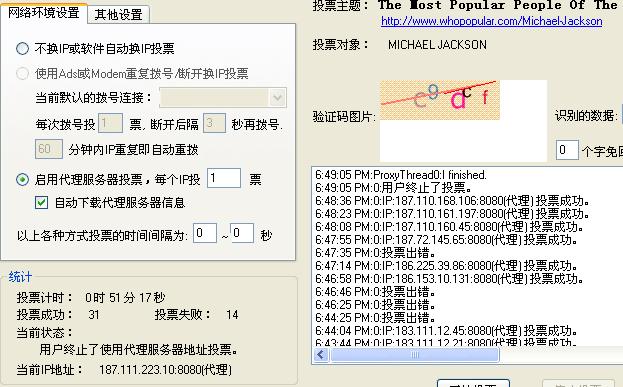Switch to the 网络环境设置 tab
The image size is (623, 387).
(x=44, y=13)
